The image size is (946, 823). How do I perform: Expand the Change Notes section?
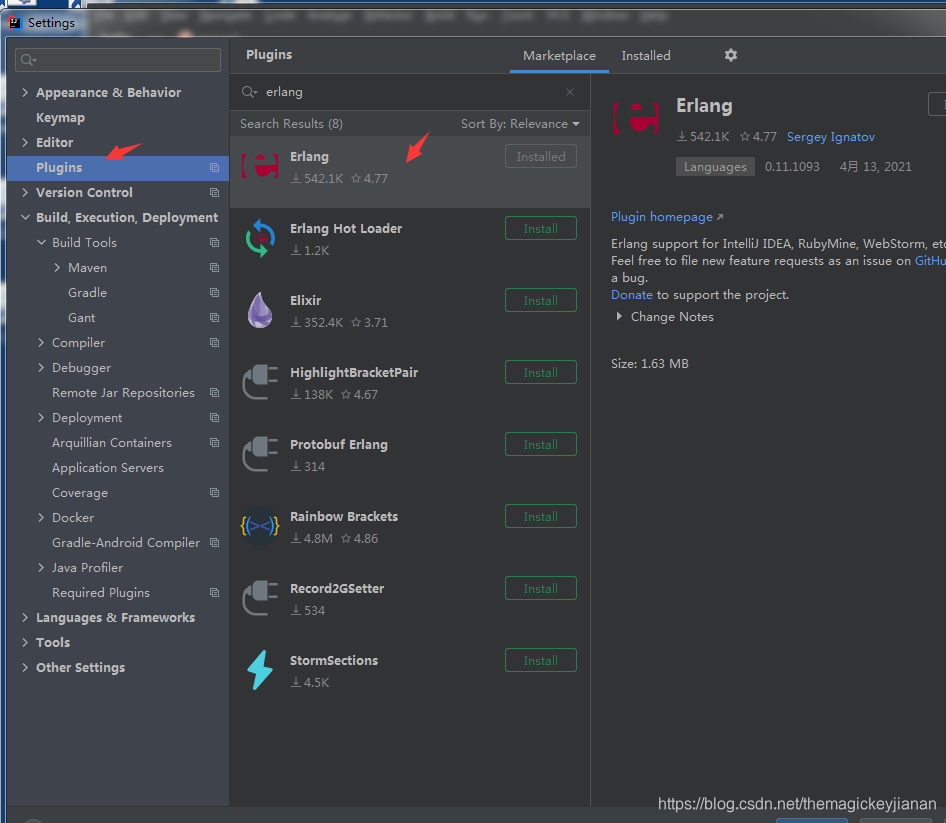[619, 317]
